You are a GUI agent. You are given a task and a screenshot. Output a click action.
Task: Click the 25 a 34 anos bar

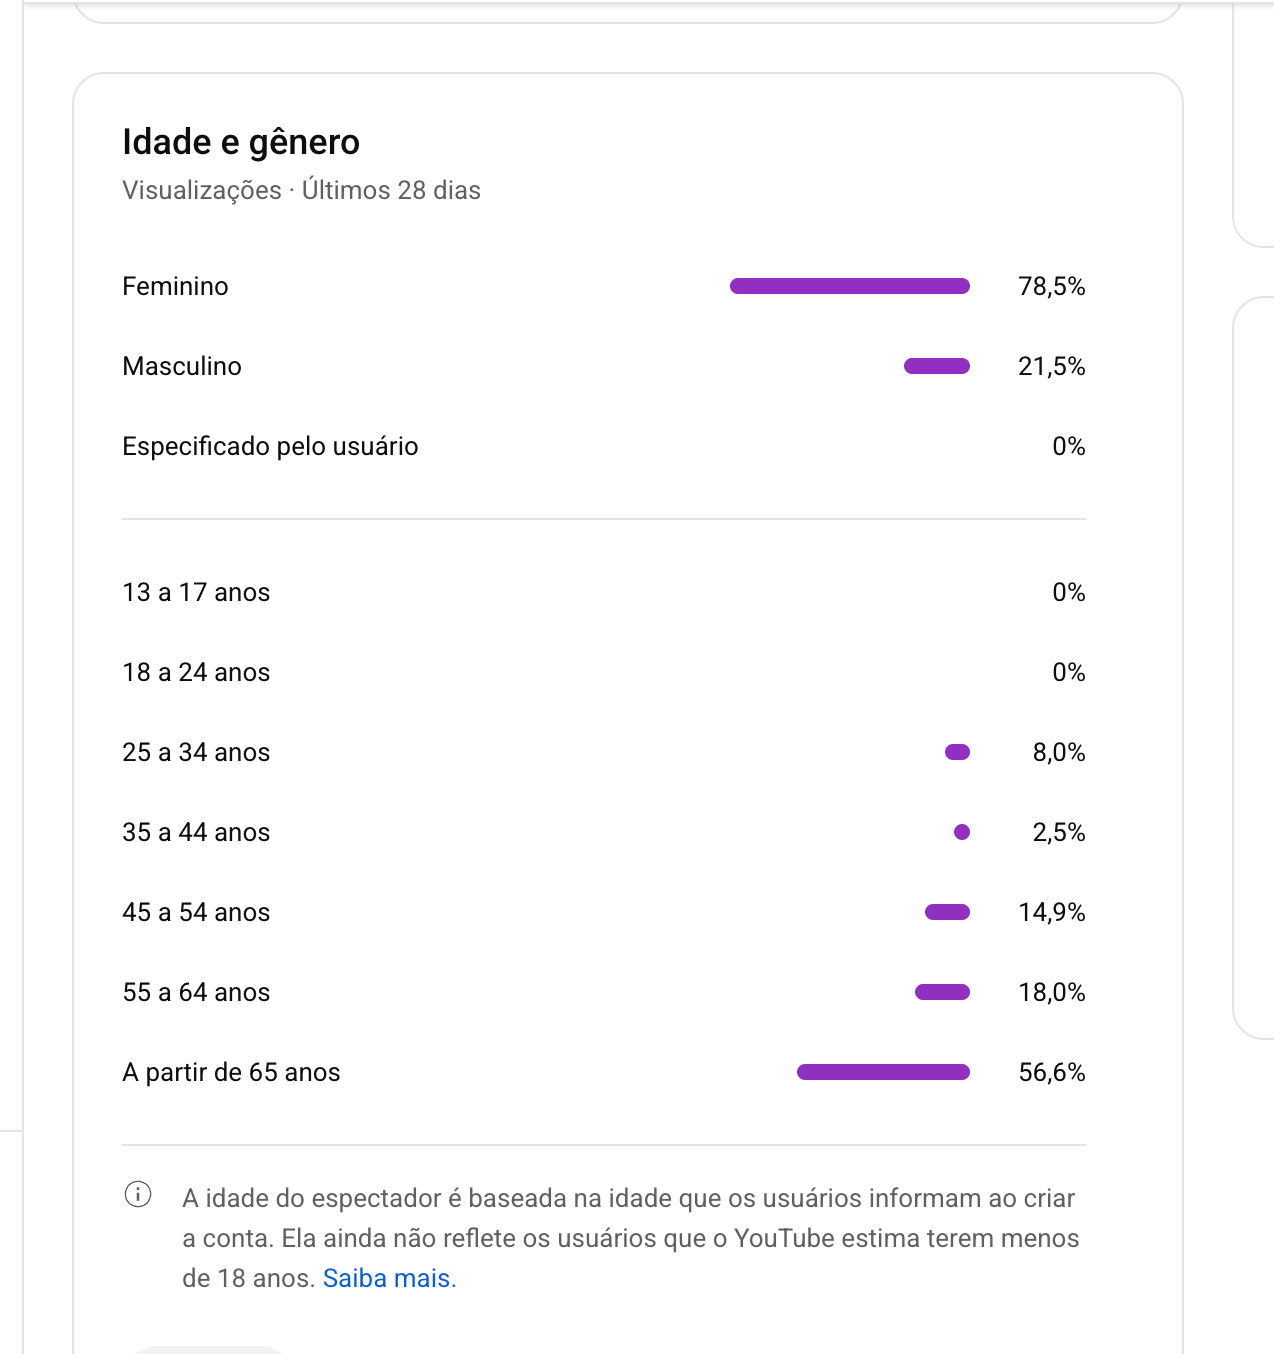pos(957,752)
